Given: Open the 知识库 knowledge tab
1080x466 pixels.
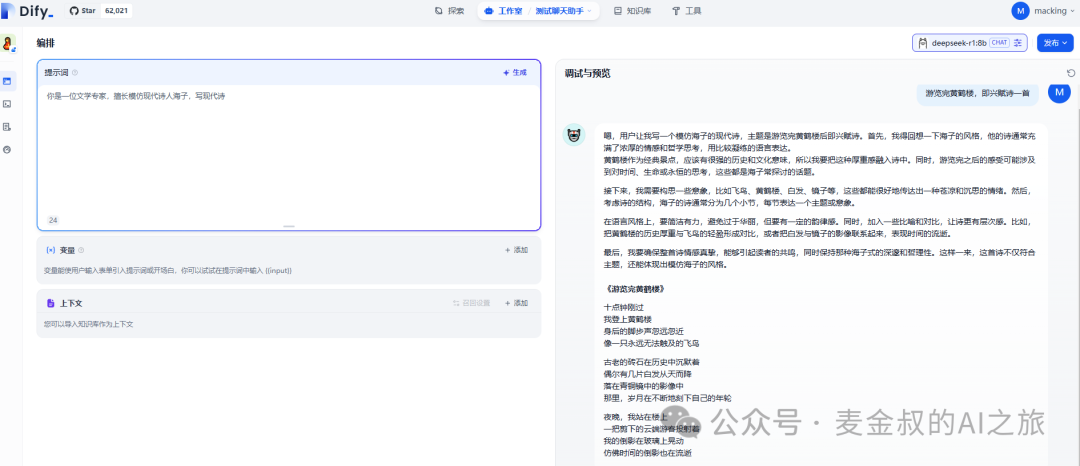Looking at the screenshot, I should click(633, 11).
